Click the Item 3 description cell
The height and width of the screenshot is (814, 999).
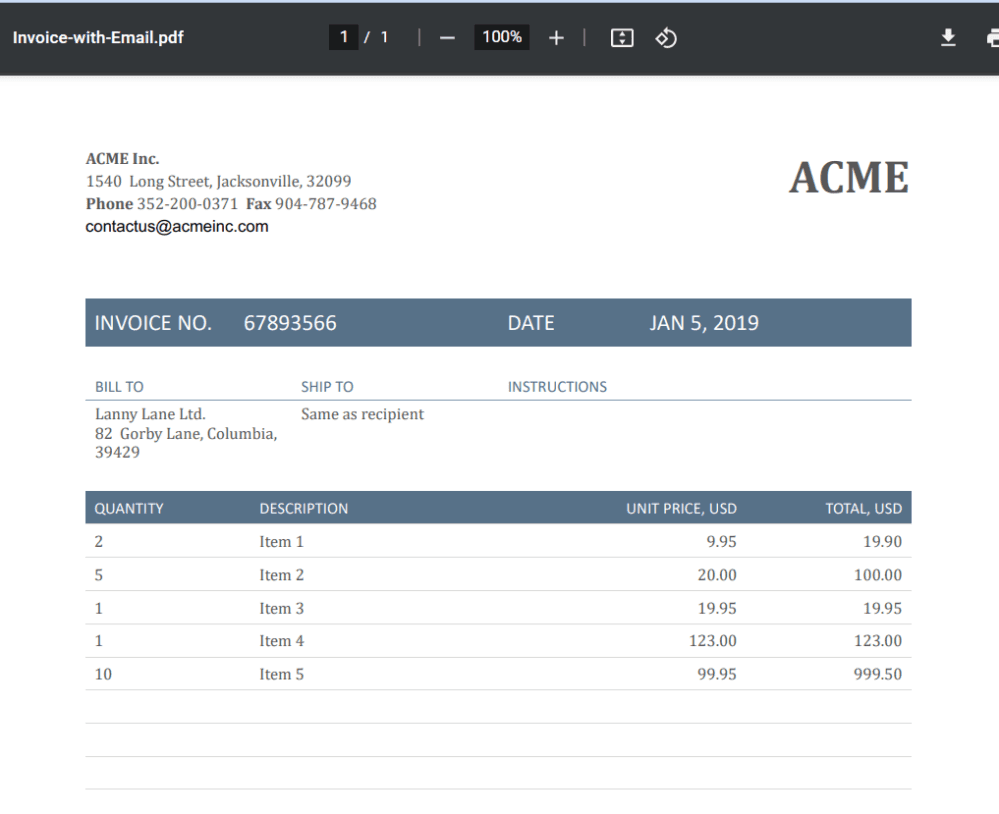(281, 608)
